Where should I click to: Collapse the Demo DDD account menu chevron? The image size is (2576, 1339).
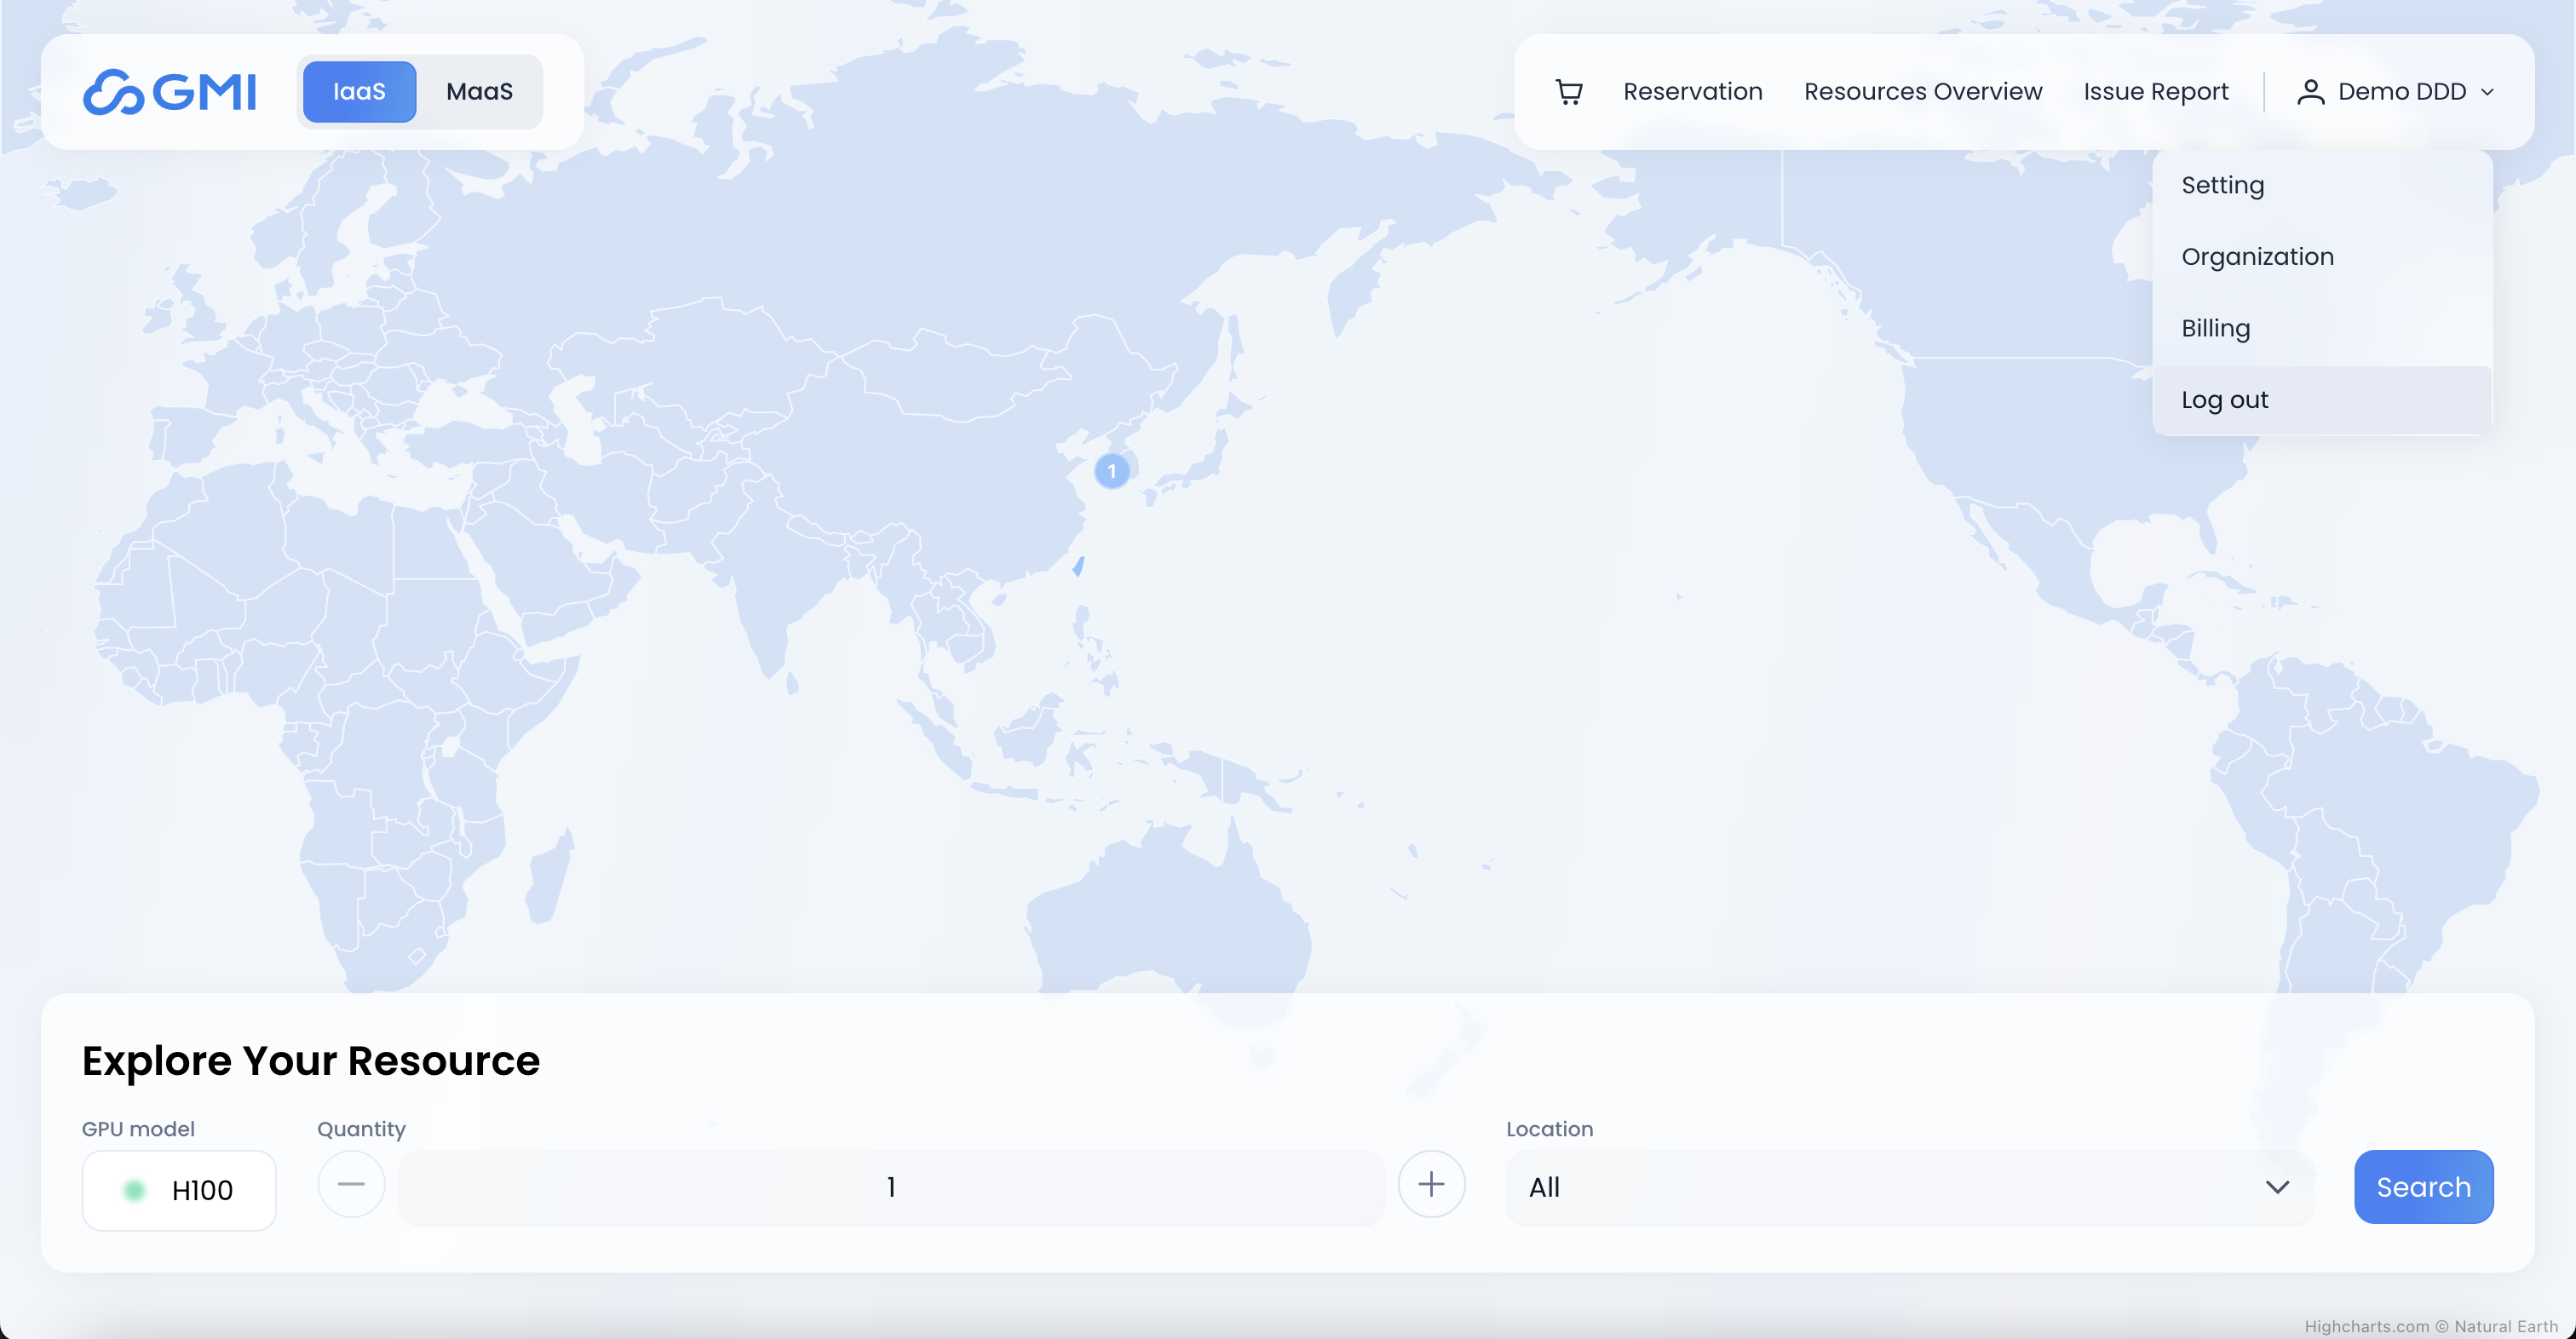click(2488, 92)
